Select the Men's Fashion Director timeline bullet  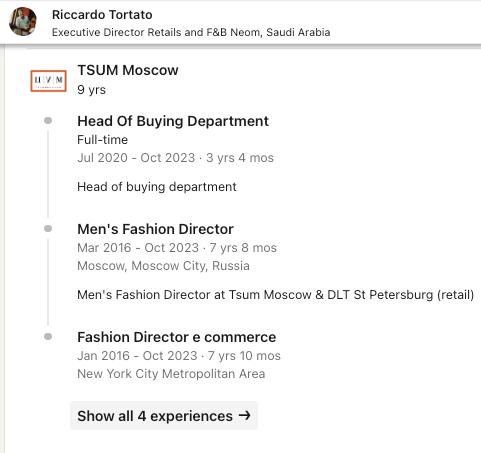point(48,228)
